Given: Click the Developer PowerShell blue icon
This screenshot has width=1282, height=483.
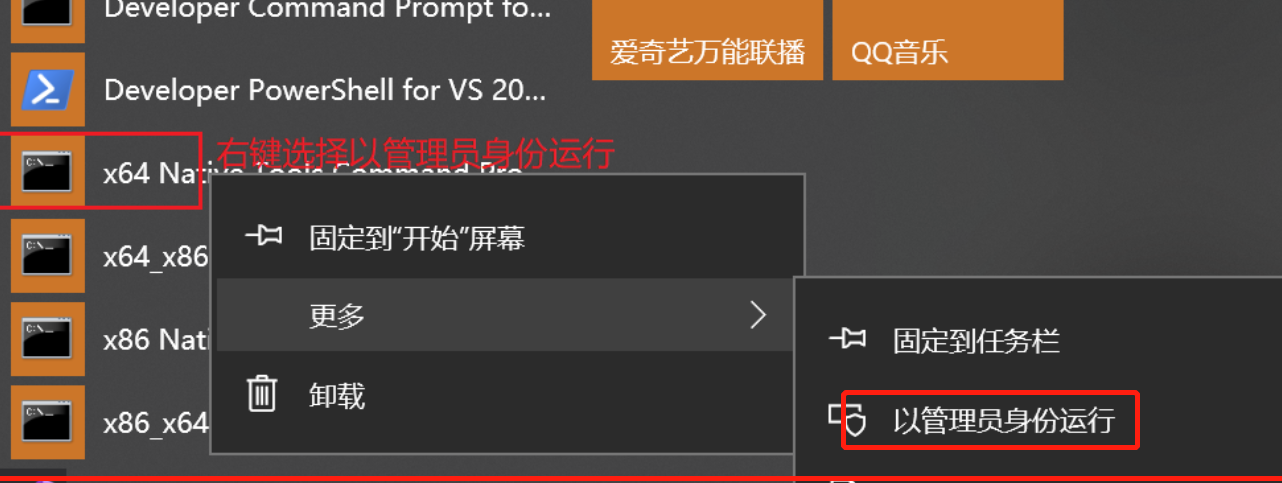Looking at the screenshot, I should click(x=47, y=91).
